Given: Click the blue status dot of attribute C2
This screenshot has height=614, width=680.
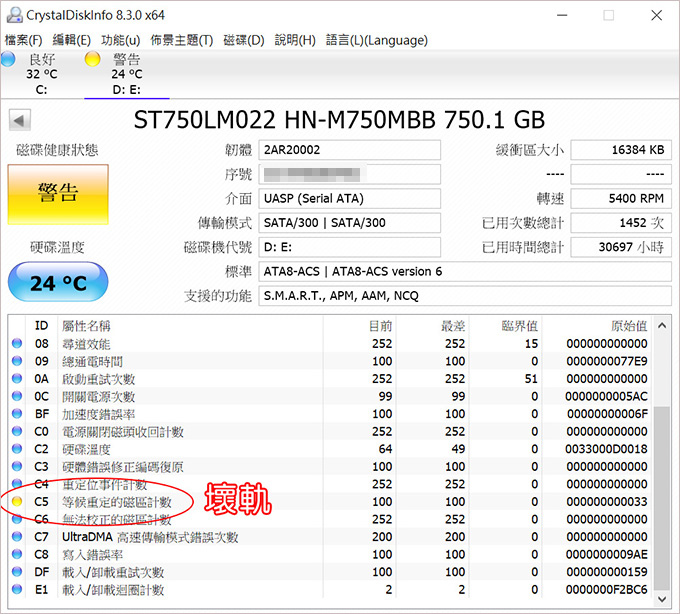Looking at the screenshot, I should point(17,449).
